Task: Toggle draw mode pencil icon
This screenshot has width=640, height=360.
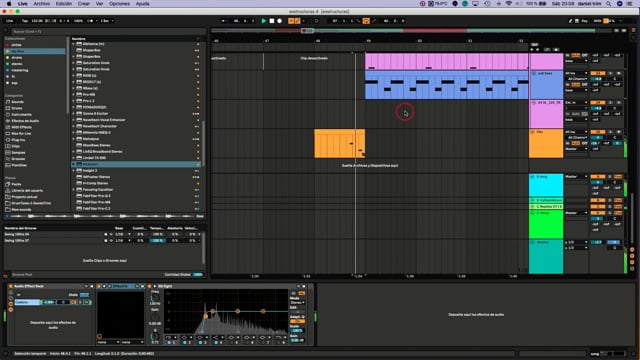Action: (570, 21)
